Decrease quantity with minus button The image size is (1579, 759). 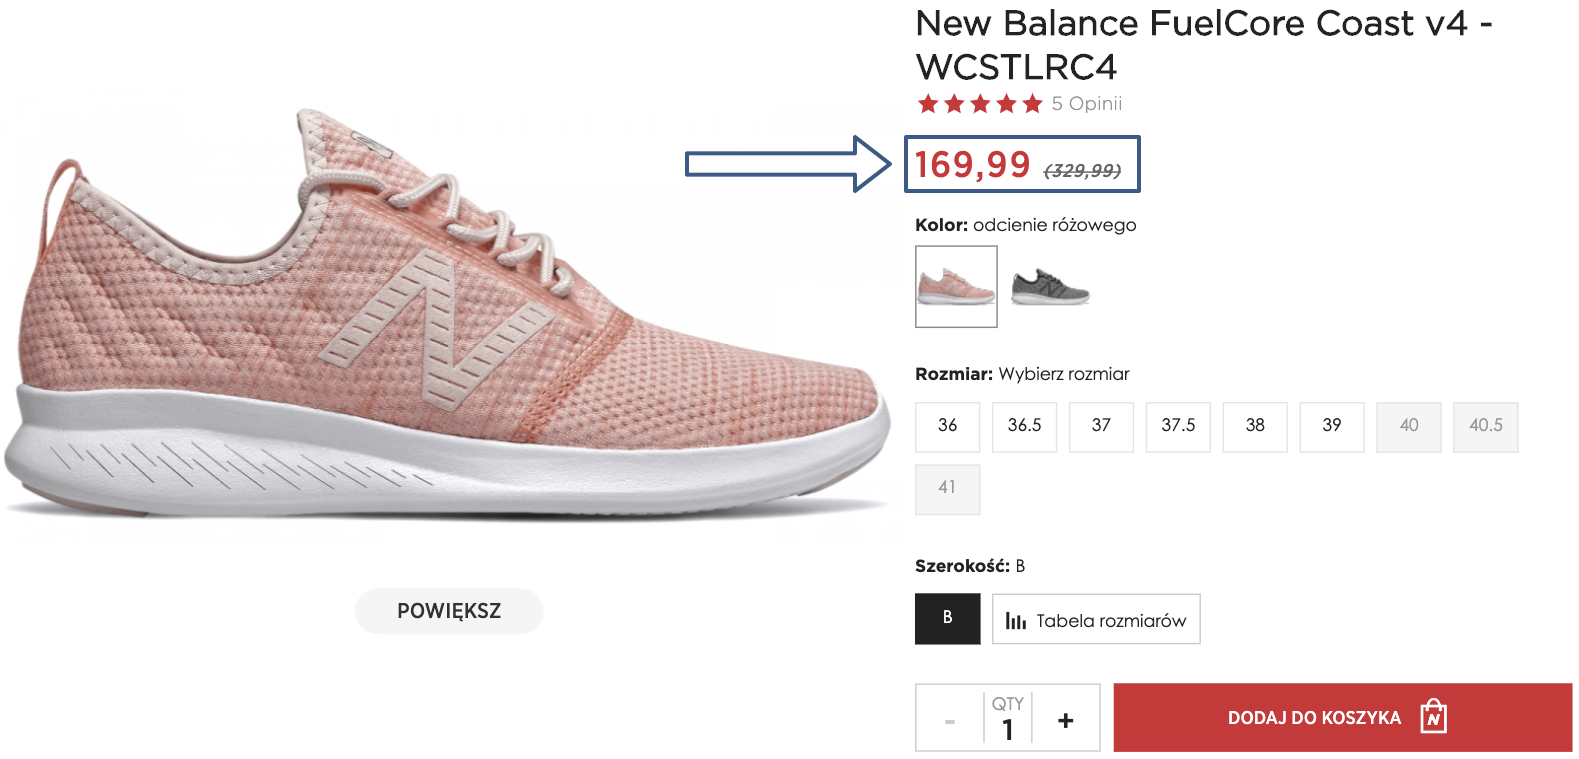(x=949, y=721)
